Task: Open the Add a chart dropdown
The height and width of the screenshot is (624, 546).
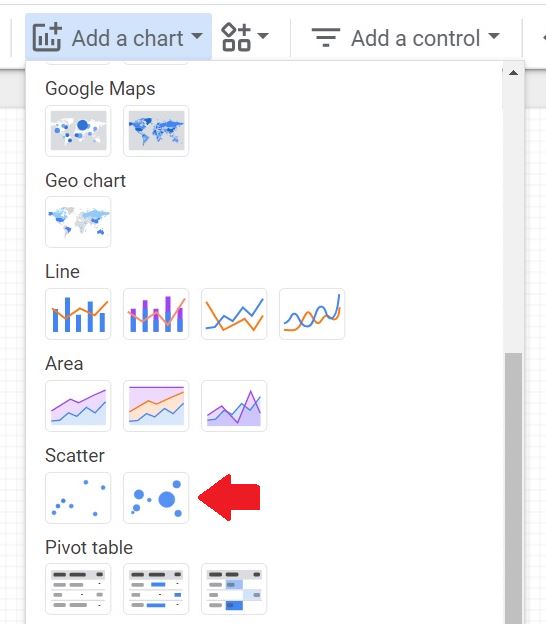Action: point(118,37)
